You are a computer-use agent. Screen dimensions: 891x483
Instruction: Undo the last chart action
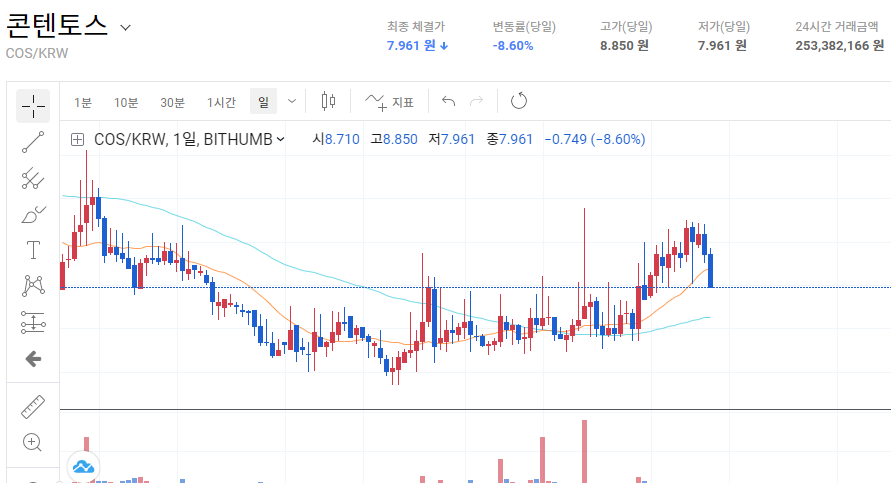coord(448,102)
